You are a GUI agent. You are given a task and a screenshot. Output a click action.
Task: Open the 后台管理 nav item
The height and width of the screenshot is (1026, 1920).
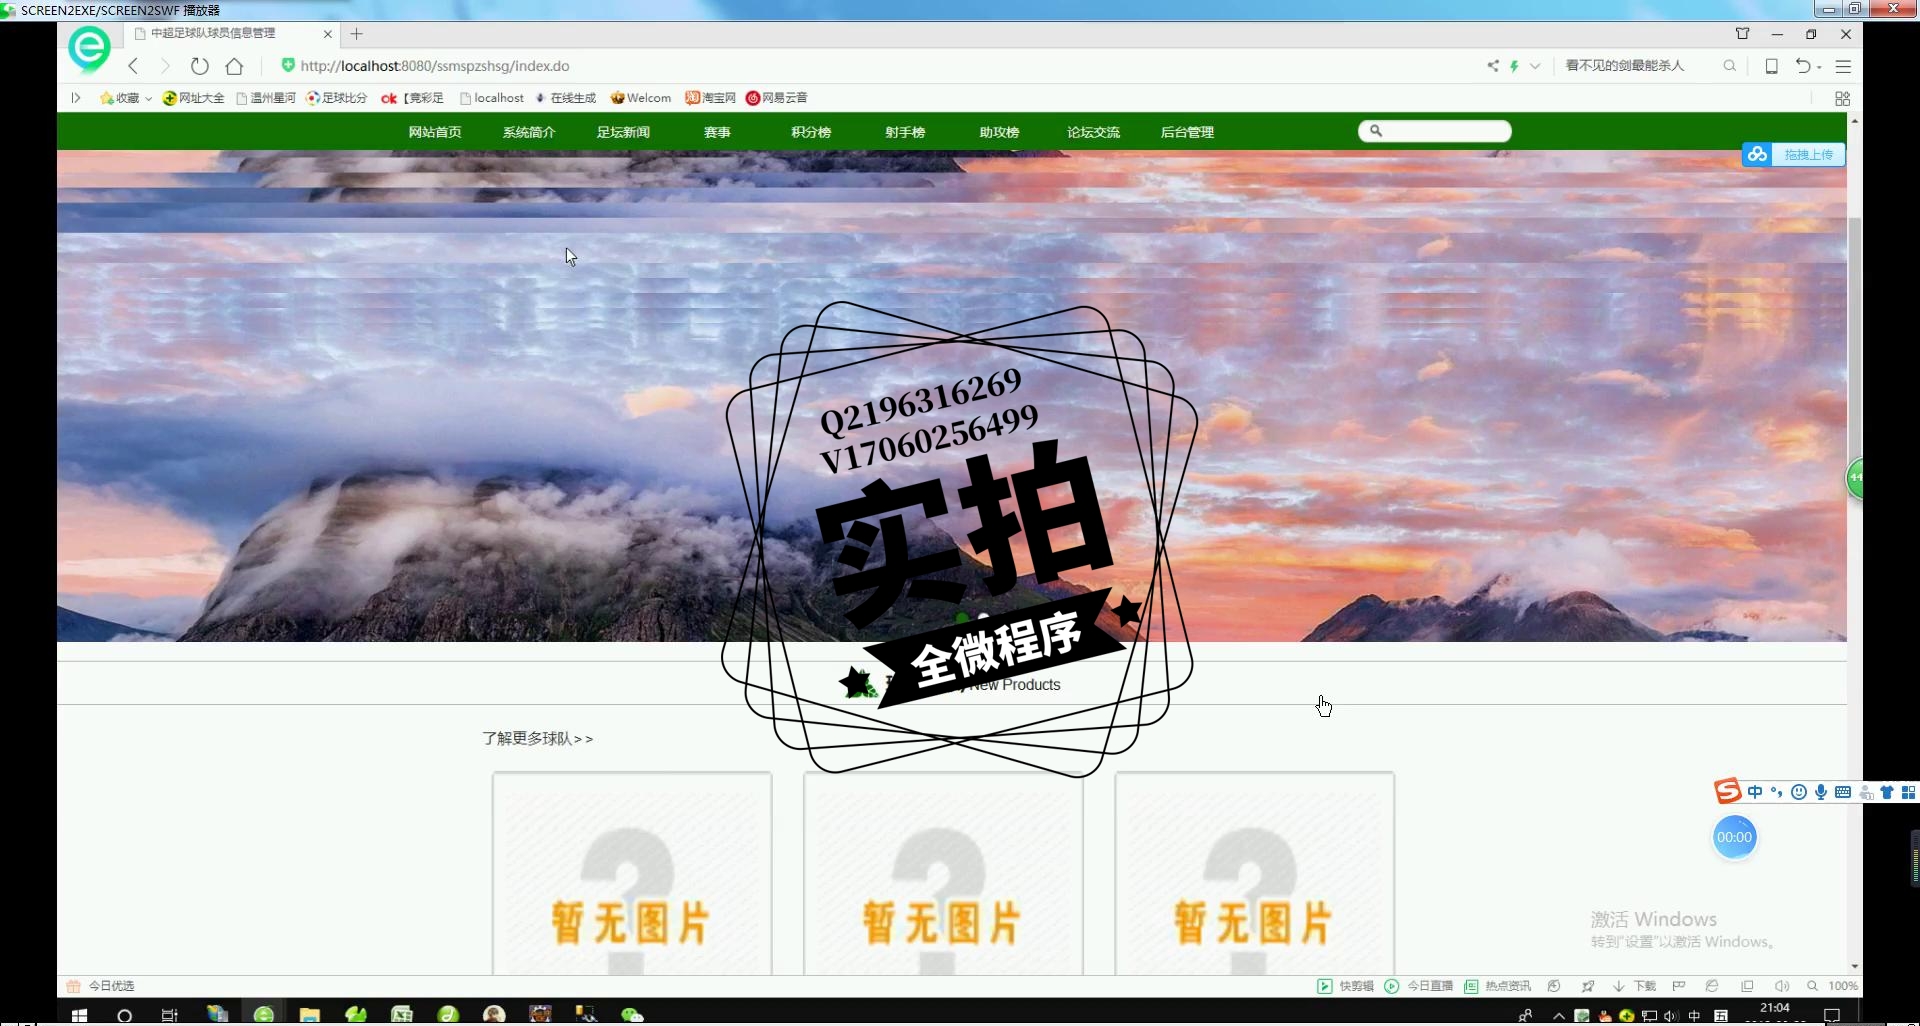(1187, 132)
